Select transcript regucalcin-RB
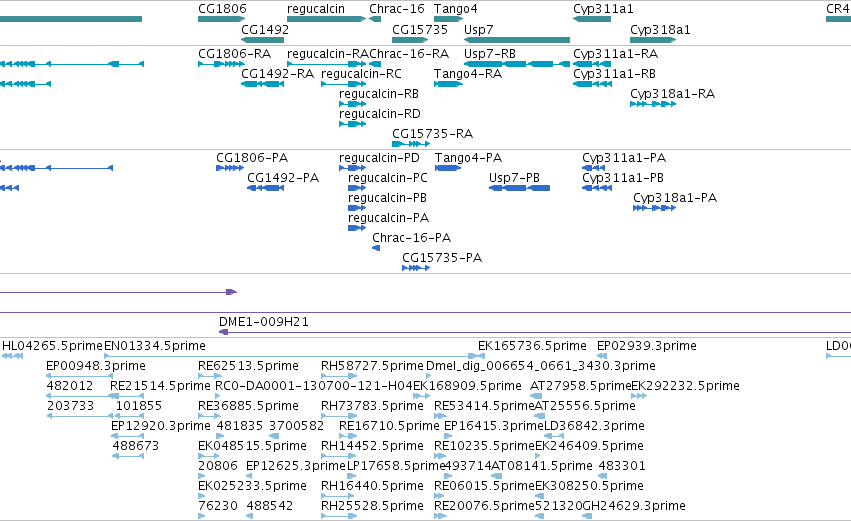Image resolution: width=851 pixels, height=521 pixels. click(353, 104)
